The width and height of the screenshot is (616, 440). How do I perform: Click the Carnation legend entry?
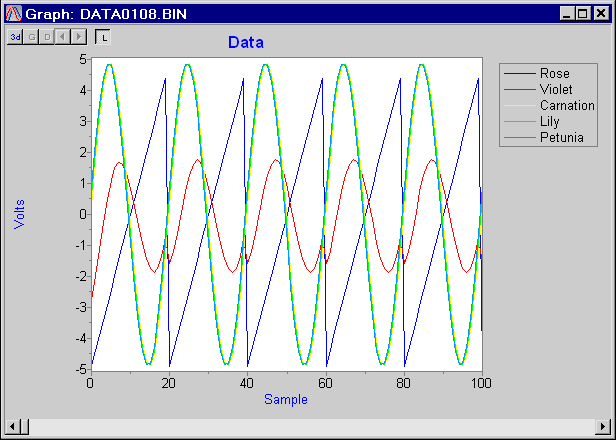[566, 105]
